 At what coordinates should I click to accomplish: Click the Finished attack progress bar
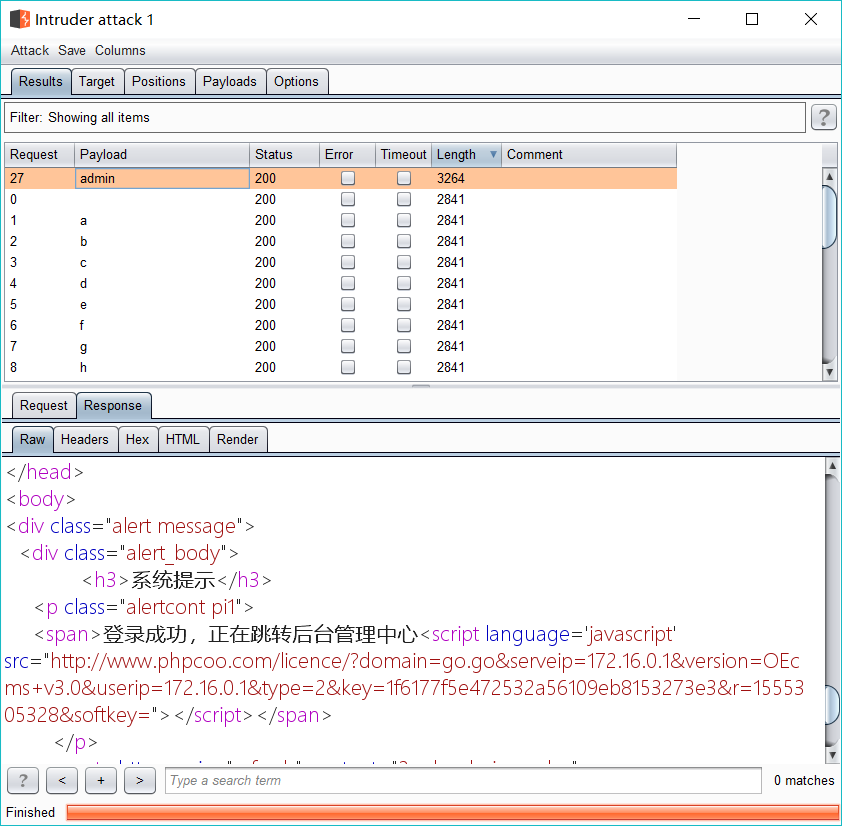452,812
